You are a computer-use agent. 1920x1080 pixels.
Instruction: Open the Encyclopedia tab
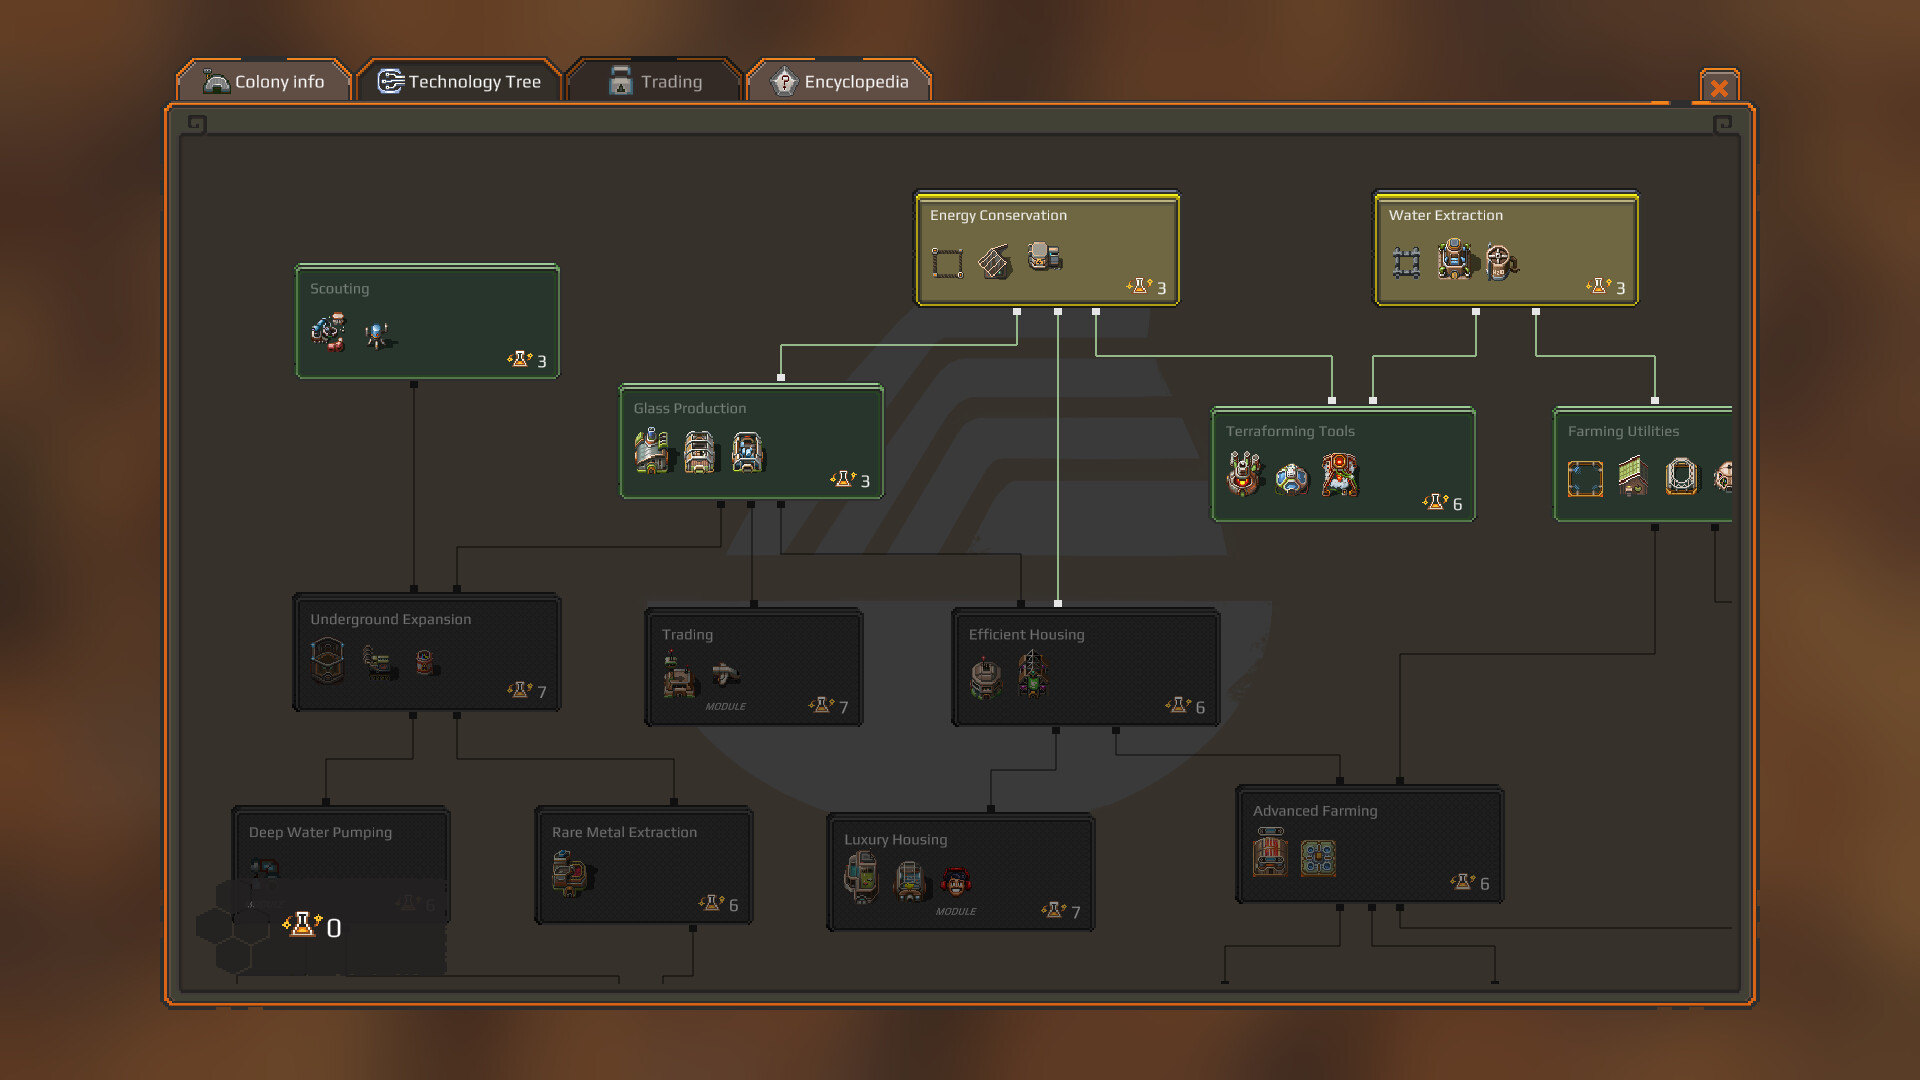(x=840, y=82)
